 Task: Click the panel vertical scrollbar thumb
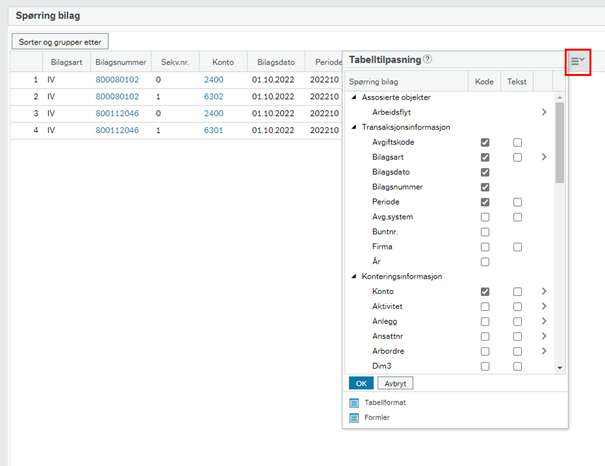point(559,142)
